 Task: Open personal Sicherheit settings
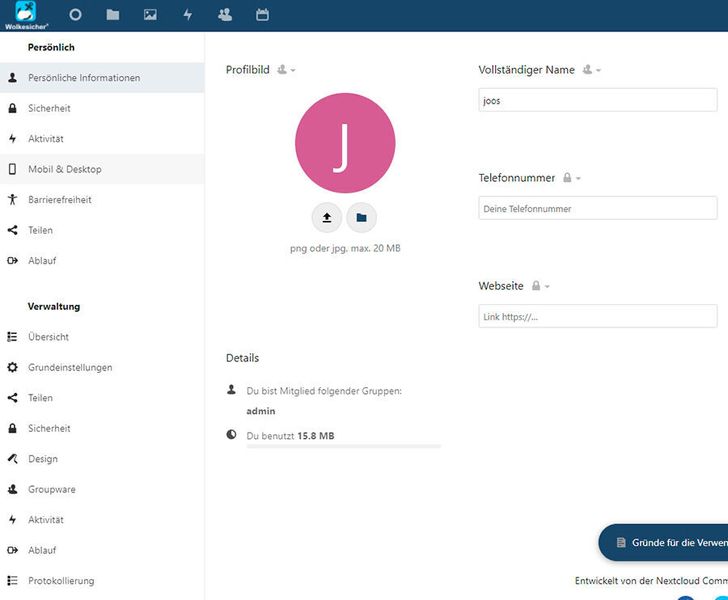click(x=102, y=108)
